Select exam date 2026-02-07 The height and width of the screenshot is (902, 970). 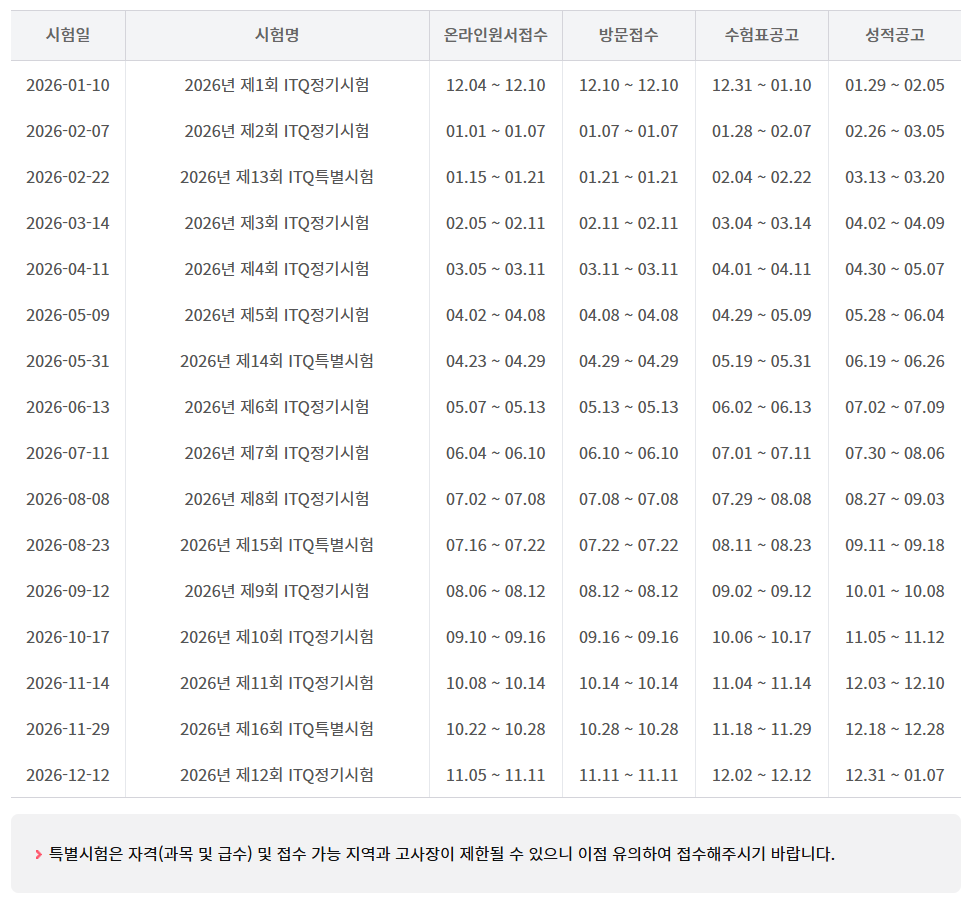pyautogui.click(x=68, y=131)
